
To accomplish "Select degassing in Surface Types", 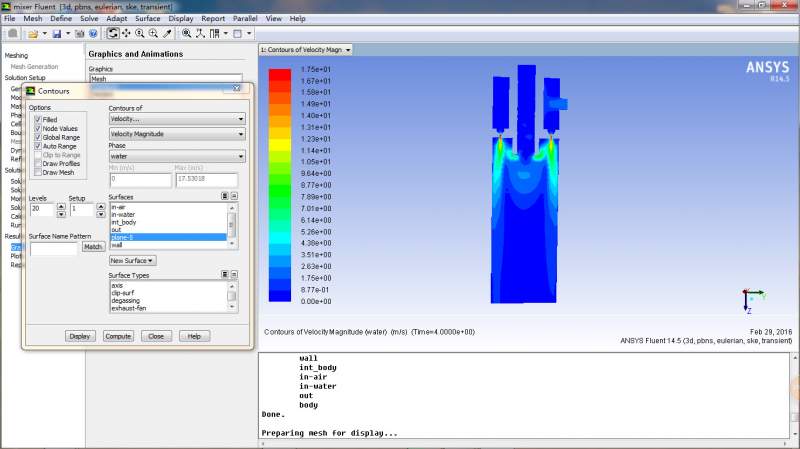I will 168,301.
